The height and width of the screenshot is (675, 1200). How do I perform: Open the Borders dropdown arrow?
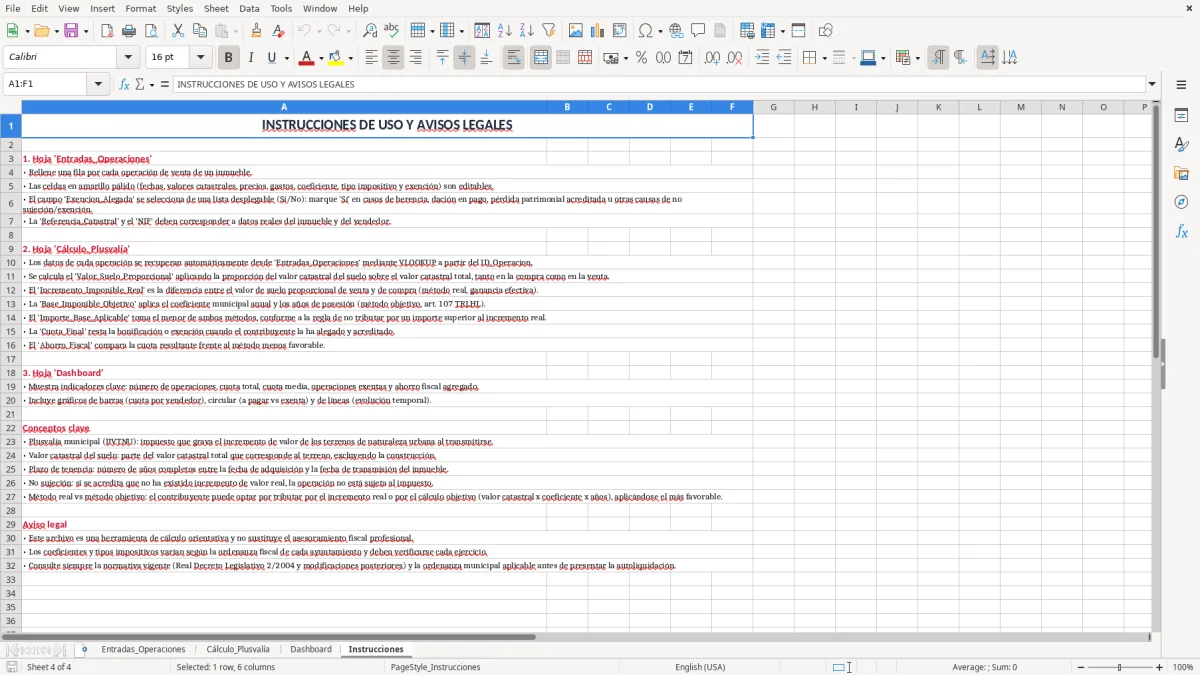click(x=825, y=58)
